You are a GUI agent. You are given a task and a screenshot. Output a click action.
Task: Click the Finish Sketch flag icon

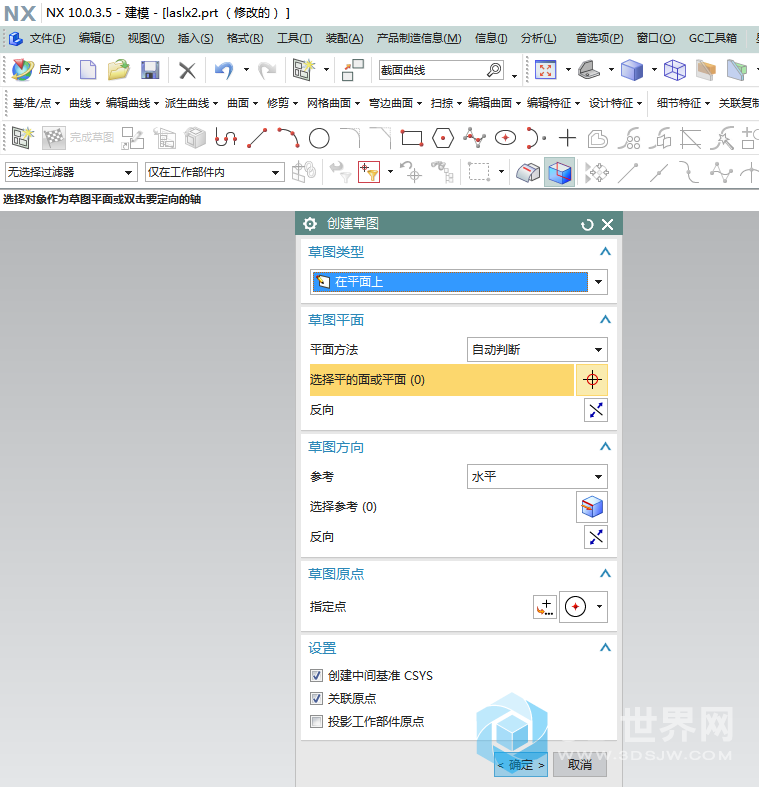pyautogui.click(x=54, y=138)
